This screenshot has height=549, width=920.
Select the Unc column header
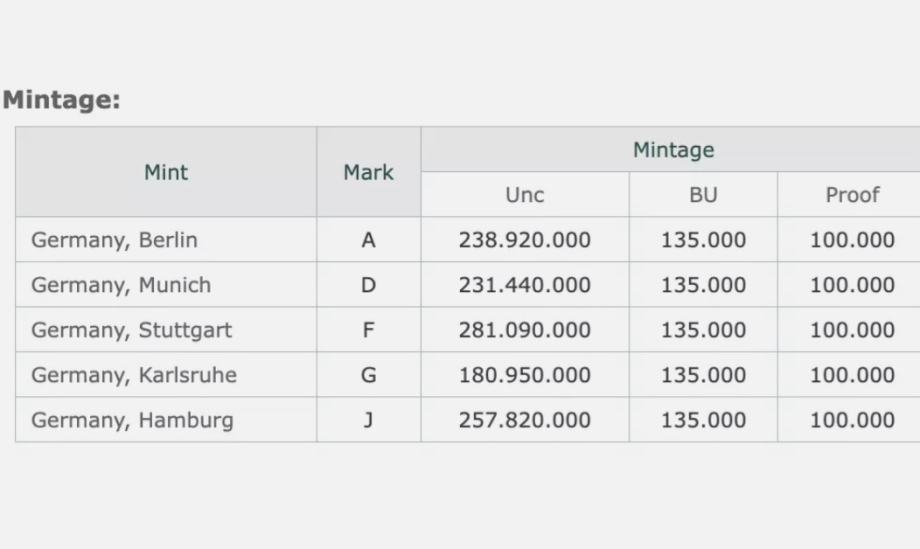click(524, 195)
